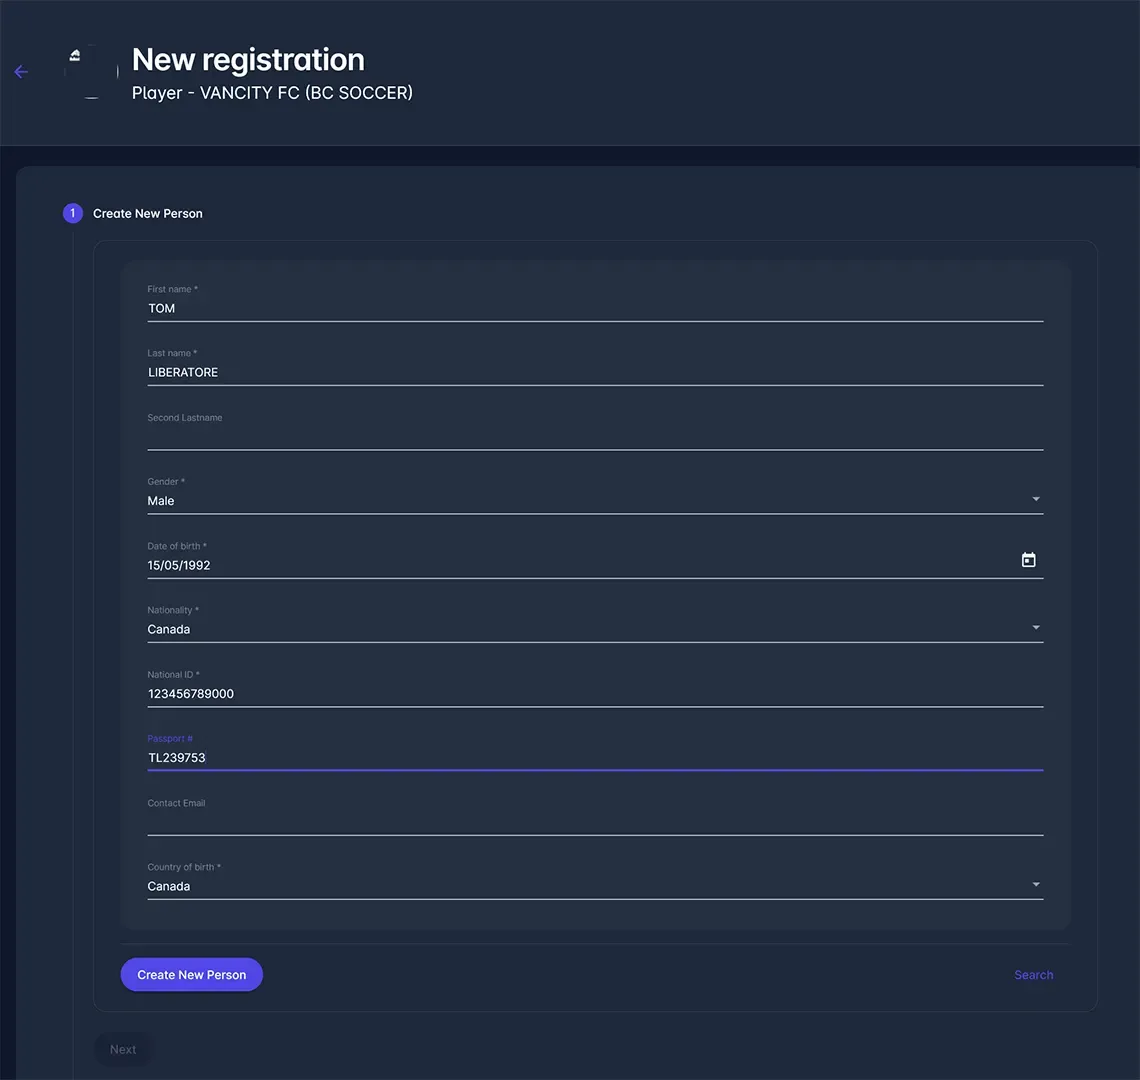Viewport: 1140px width, 1080px height.
Task: Click the Player - VANCITY FC subtitle
Action: (272, 93)
